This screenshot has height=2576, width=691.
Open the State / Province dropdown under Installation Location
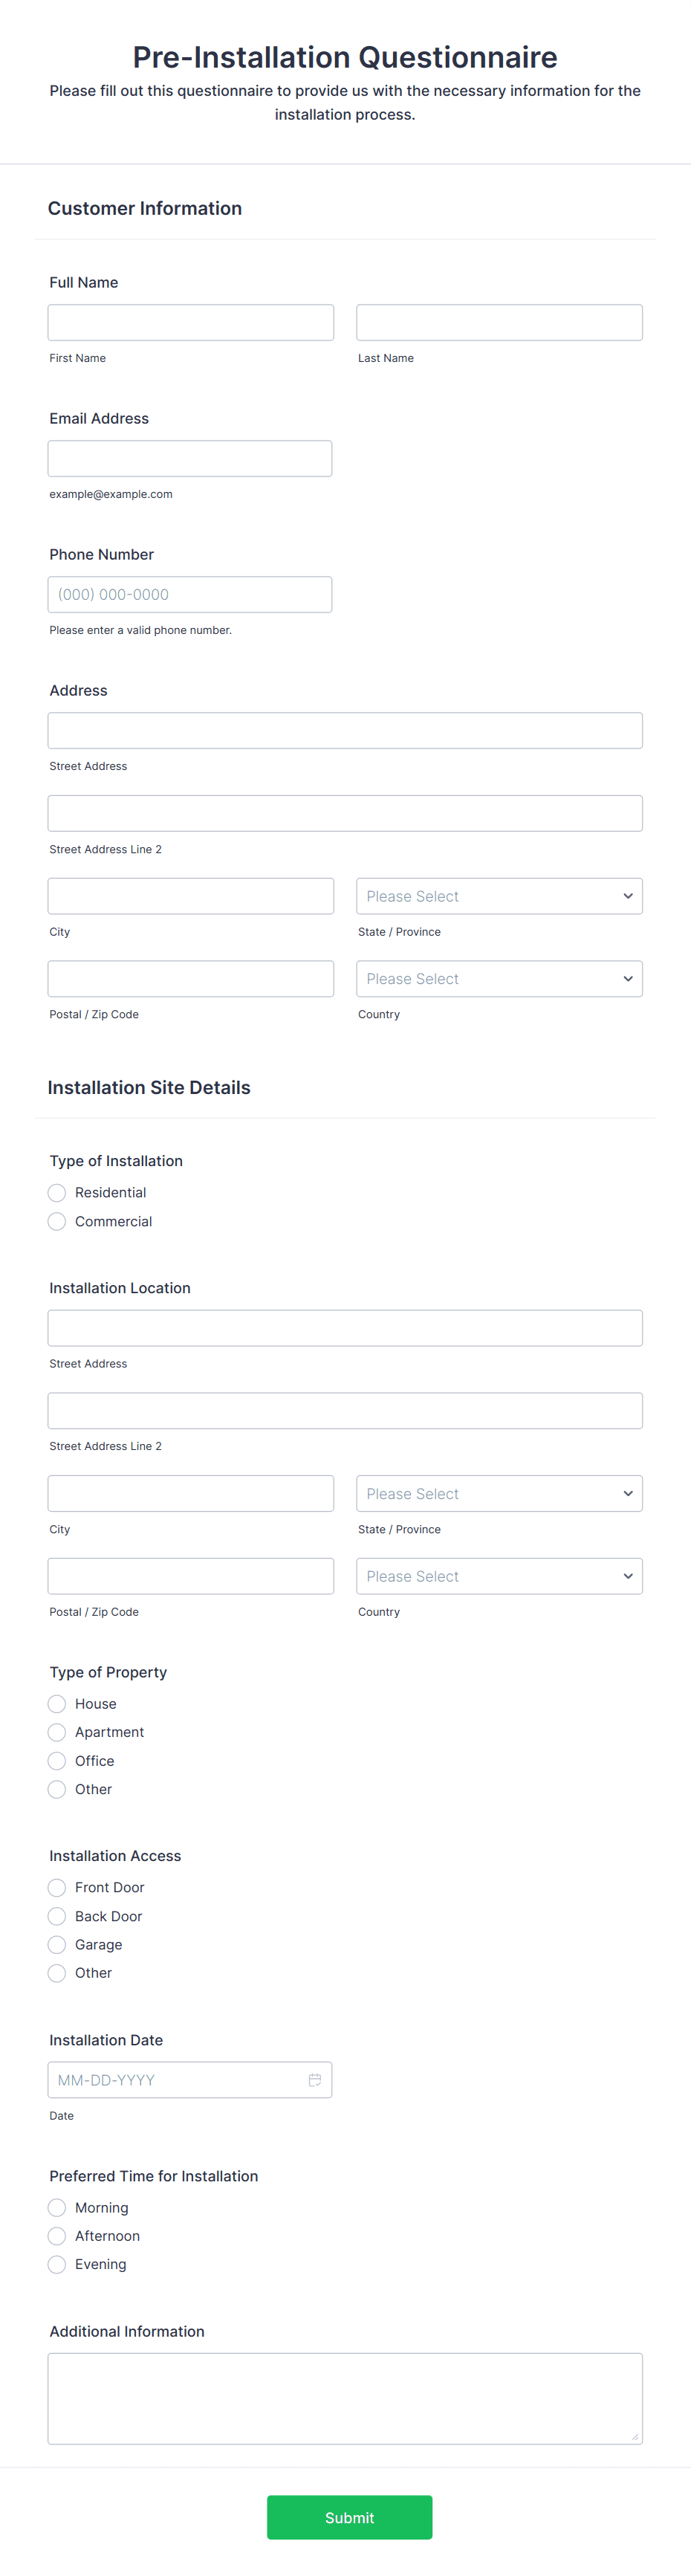pos(499,1493)
